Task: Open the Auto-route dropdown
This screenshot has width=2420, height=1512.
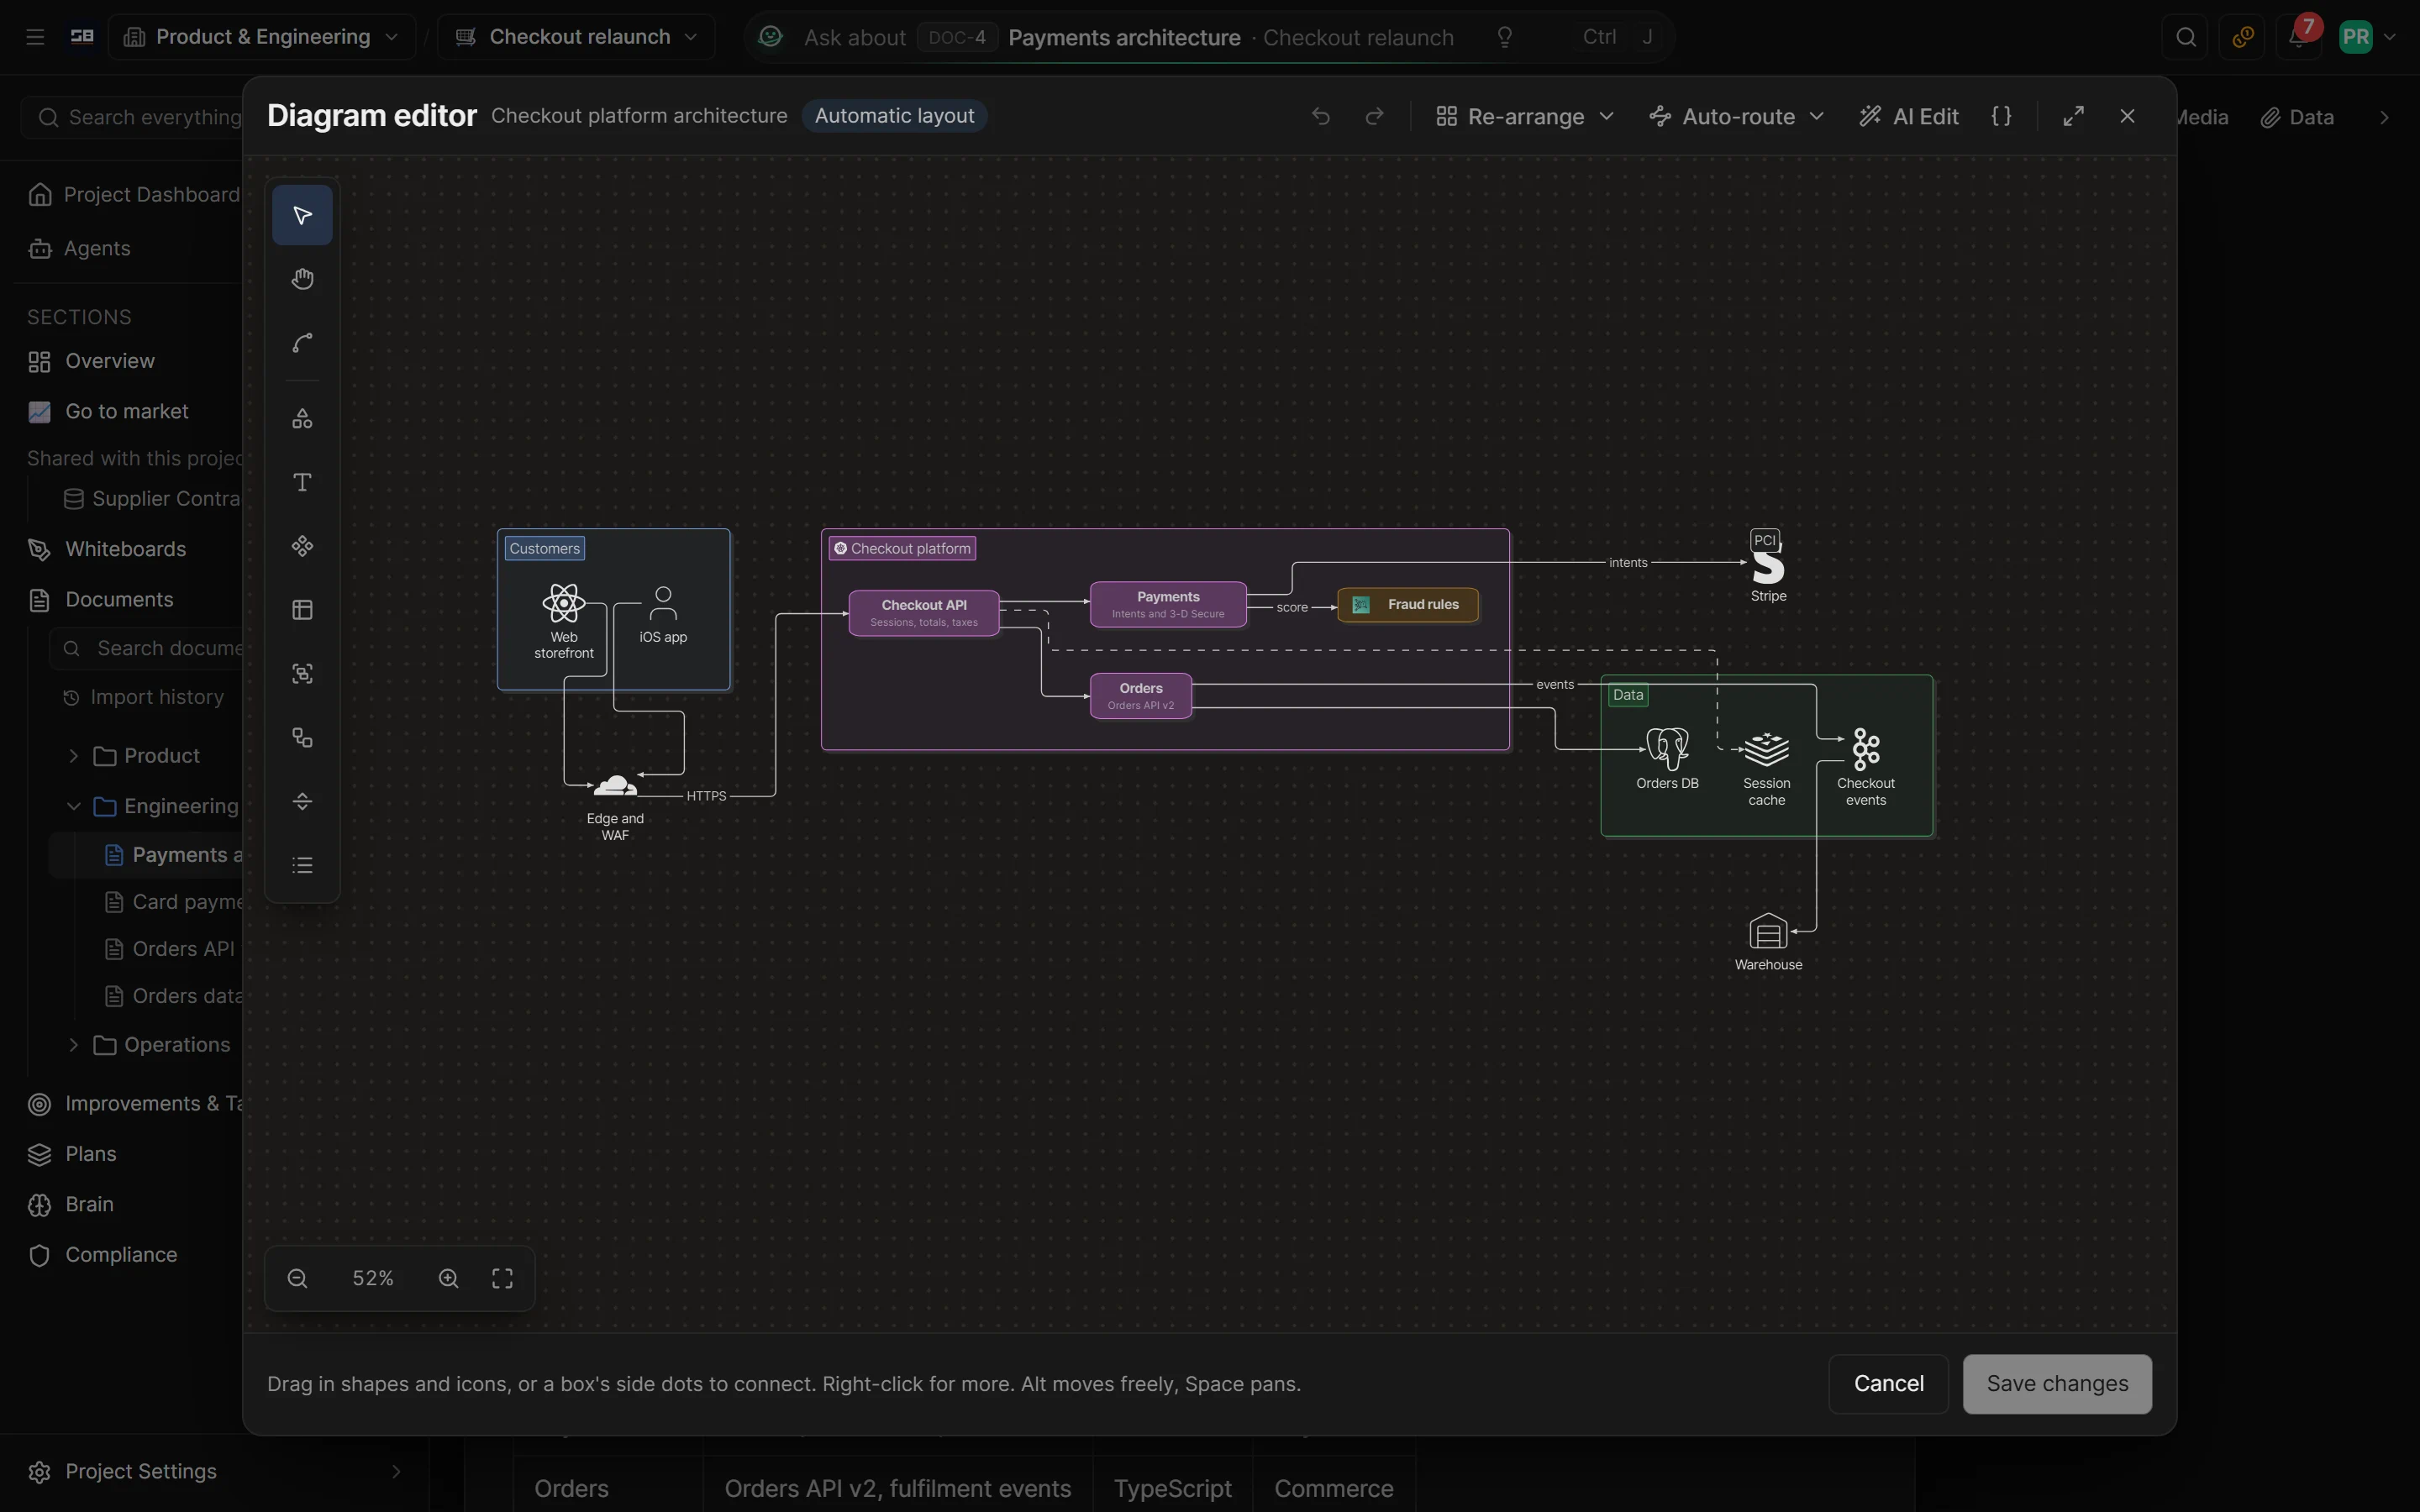Action: tap(1737, 116)
